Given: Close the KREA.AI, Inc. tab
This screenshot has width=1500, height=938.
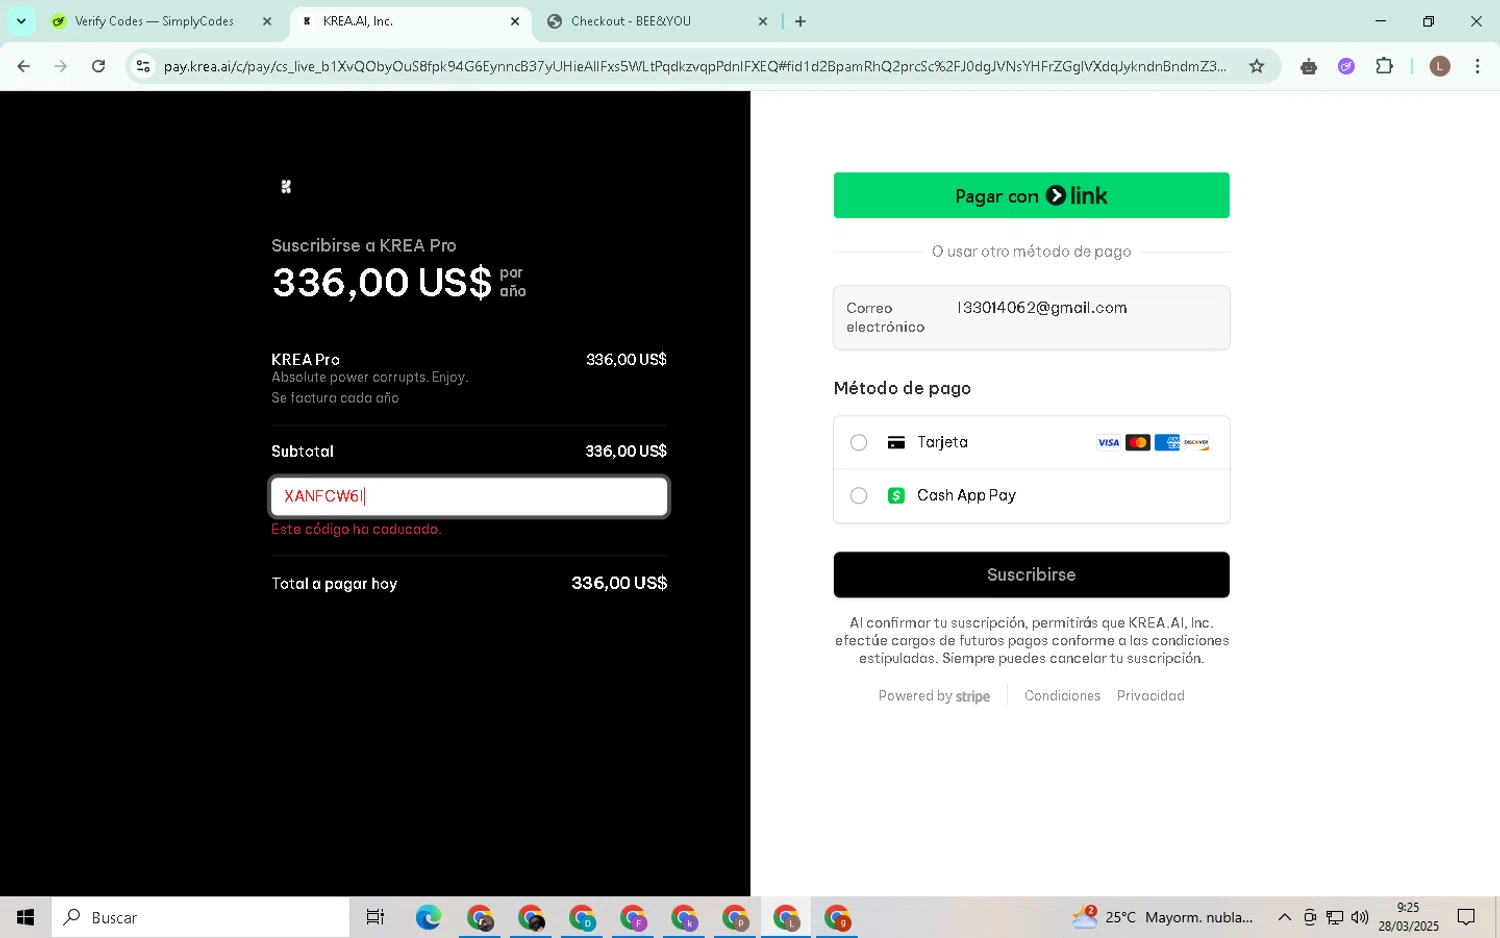Looking at the screenshot, I should coord(515,21).
